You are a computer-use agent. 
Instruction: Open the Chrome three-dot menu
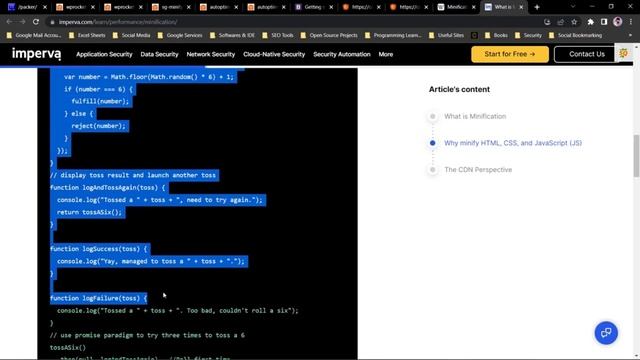(x=631, y=22)
